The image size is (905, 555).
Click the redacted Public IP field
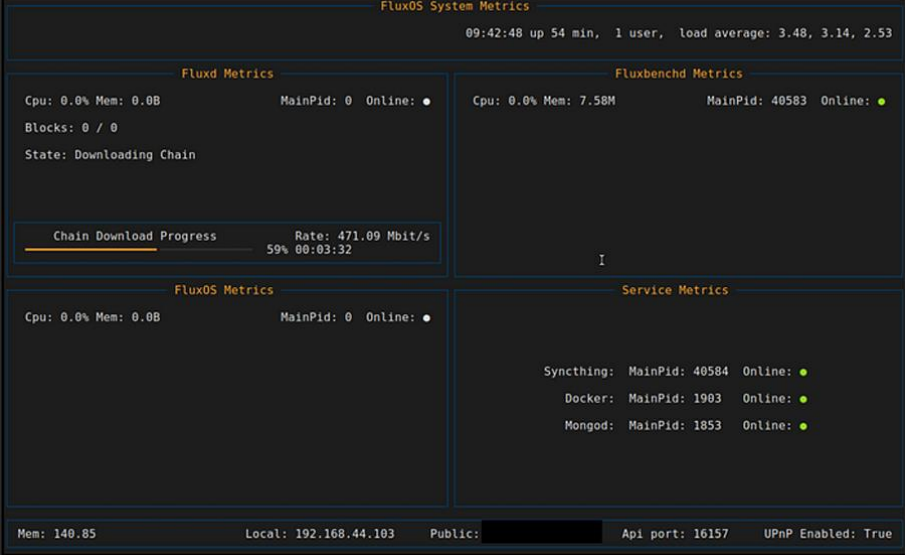541,532
